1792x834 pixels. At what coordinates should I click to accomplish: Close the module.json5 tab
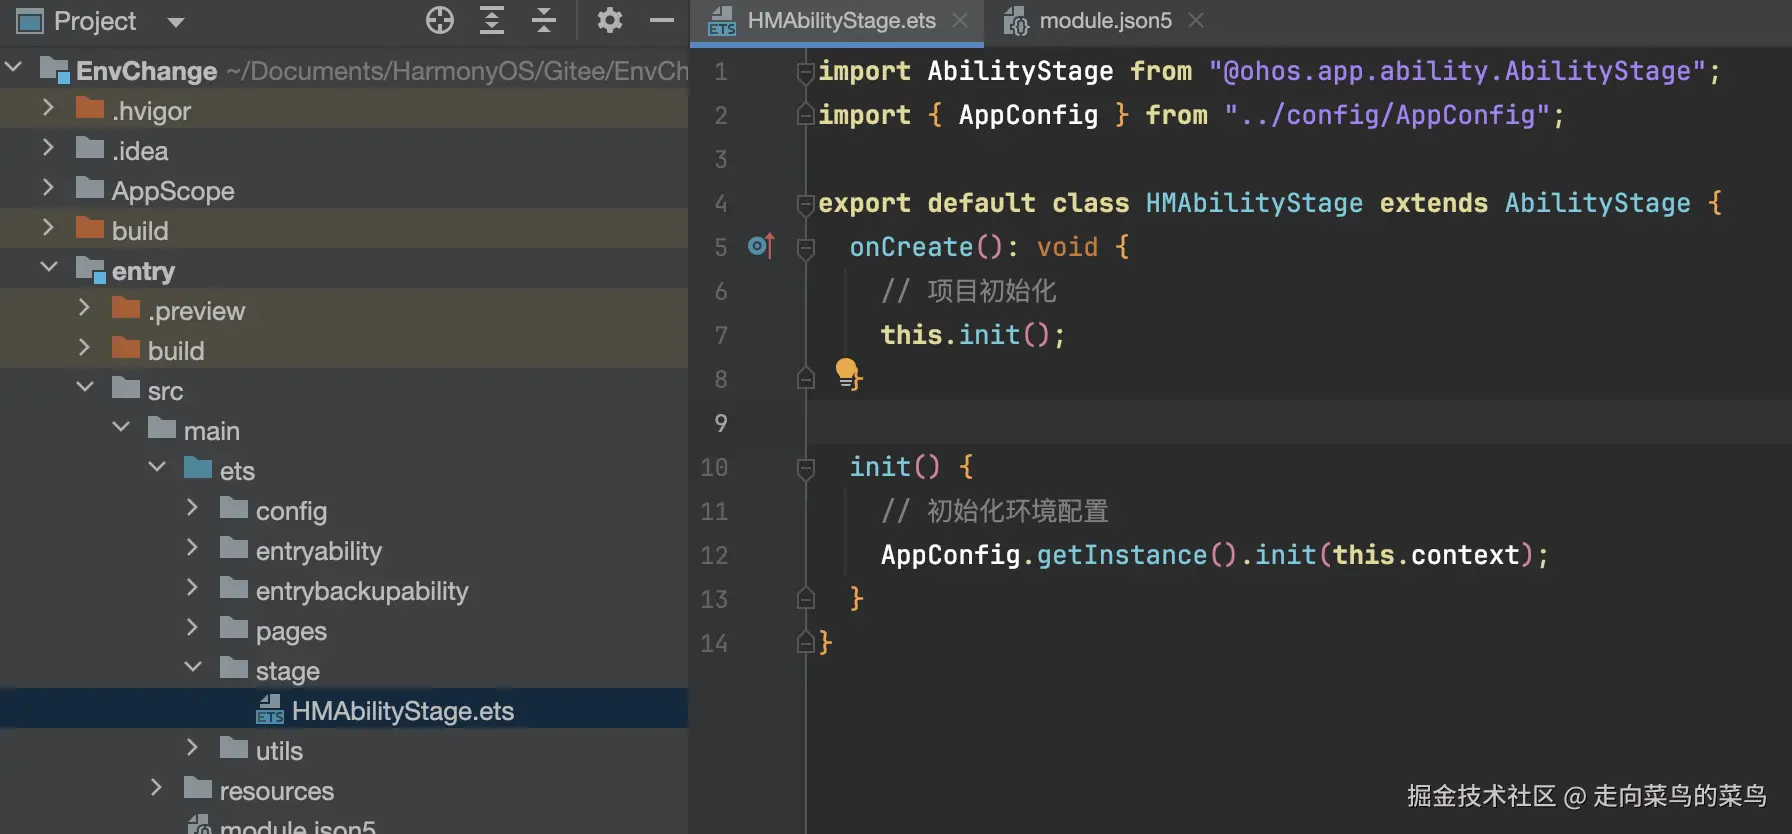[1196, 20]
